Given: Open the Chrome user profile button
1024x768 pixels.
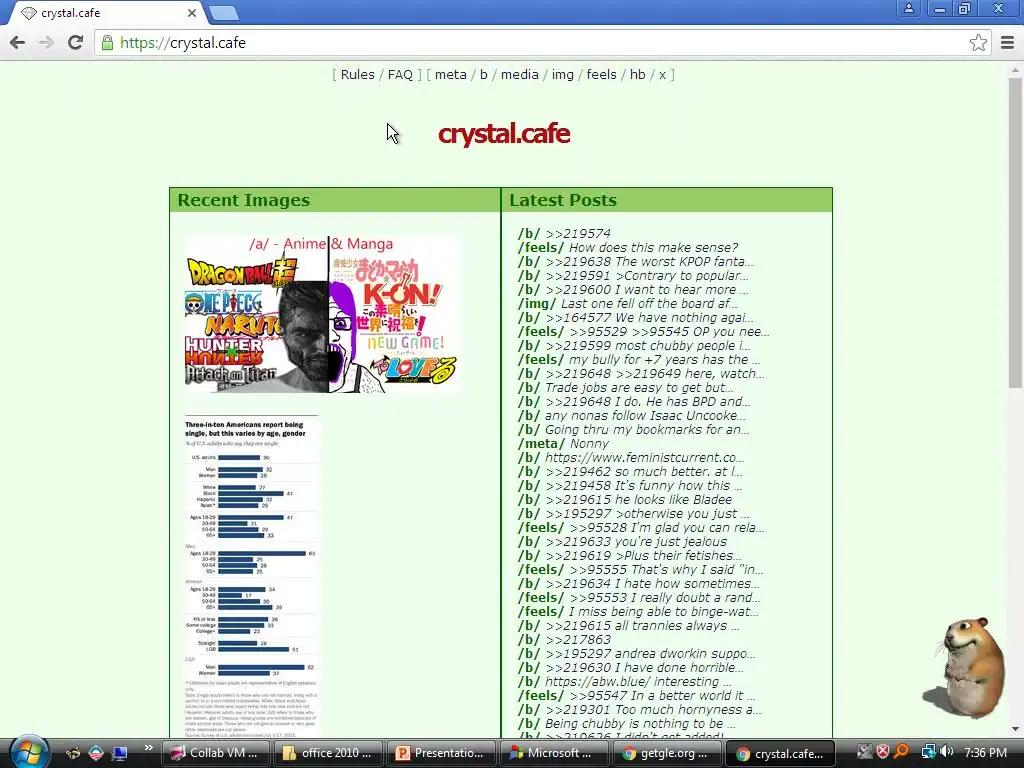Looking at the screenshot, I should tap(908, 8).
